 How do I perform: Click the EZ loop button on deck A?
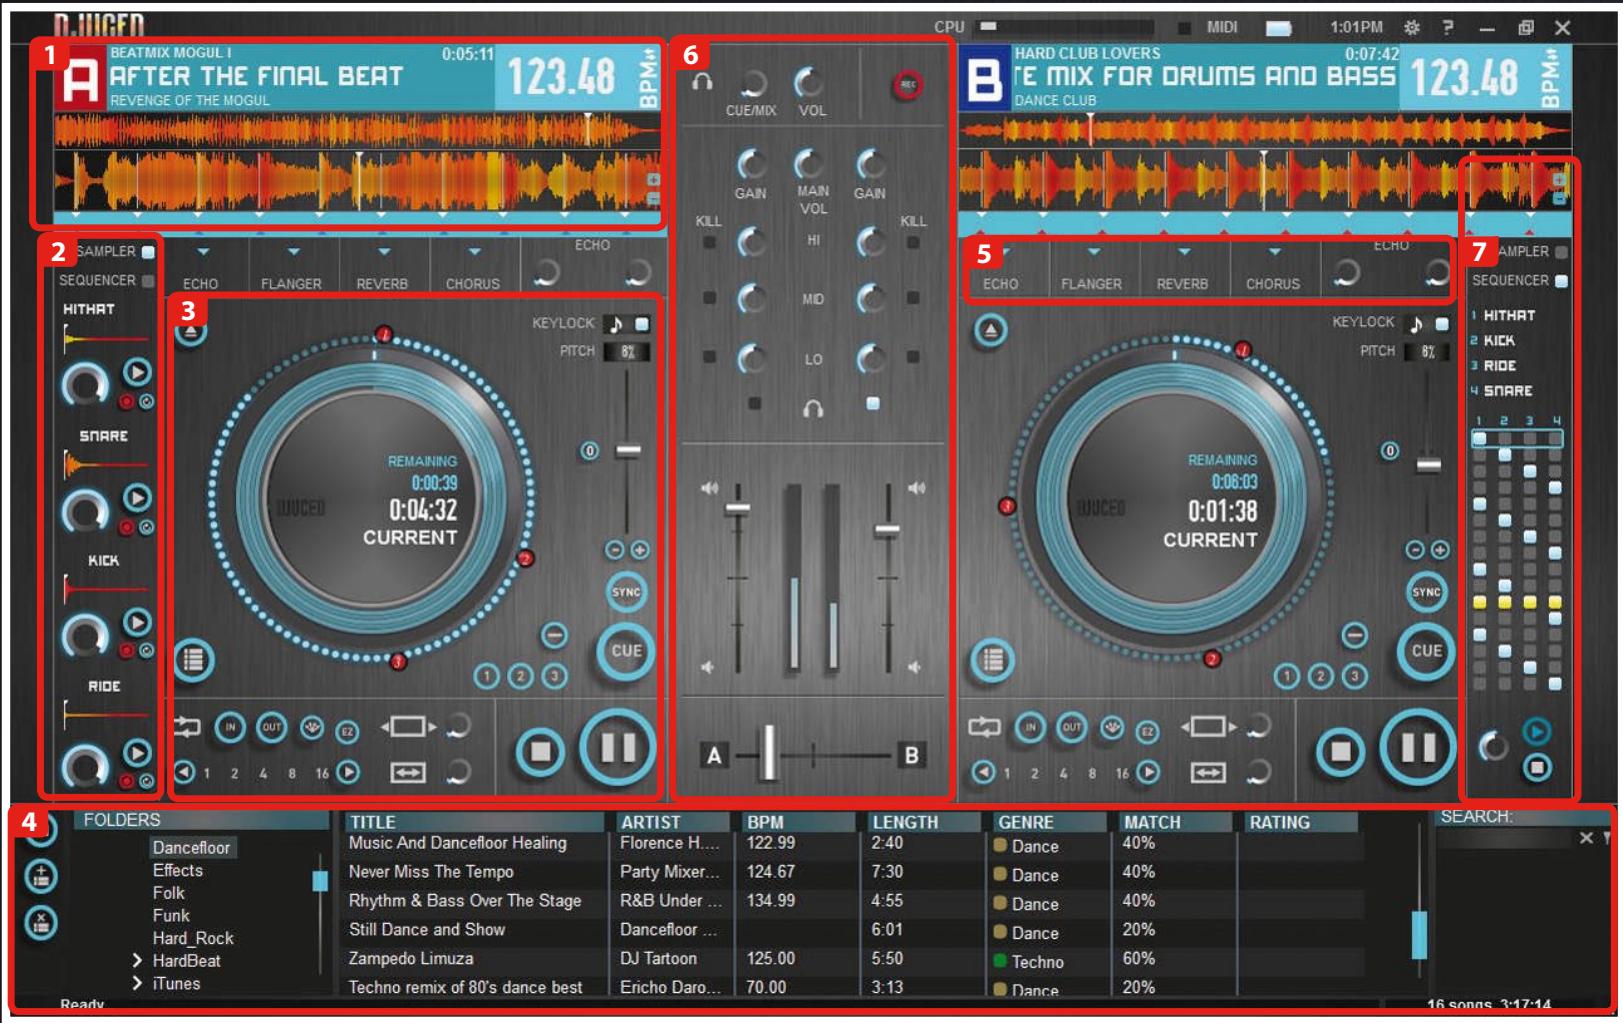(347, 731)
